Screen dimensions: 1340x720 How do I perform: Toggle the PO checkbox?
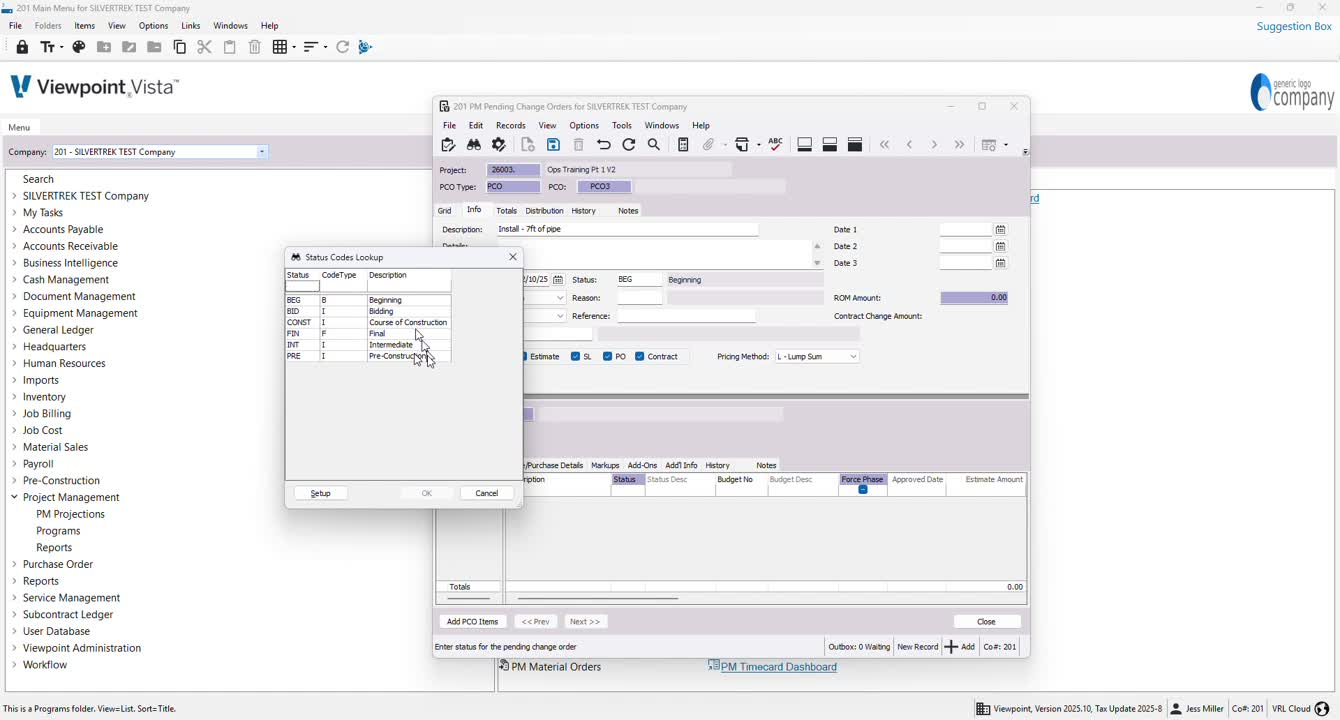607,356
